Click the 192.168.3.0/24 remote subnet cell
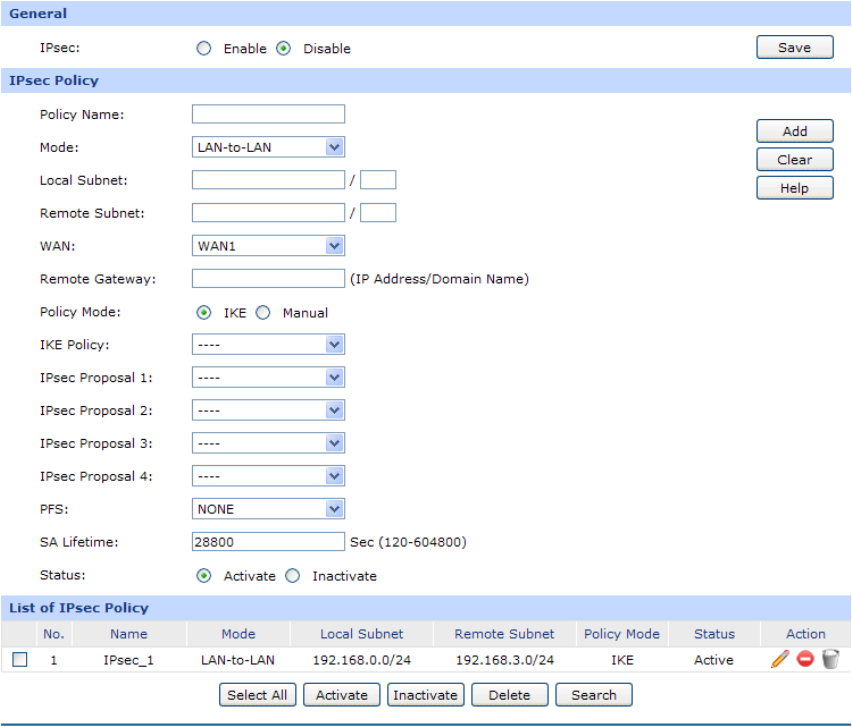852x727 pixels. (x=505, y=660)
